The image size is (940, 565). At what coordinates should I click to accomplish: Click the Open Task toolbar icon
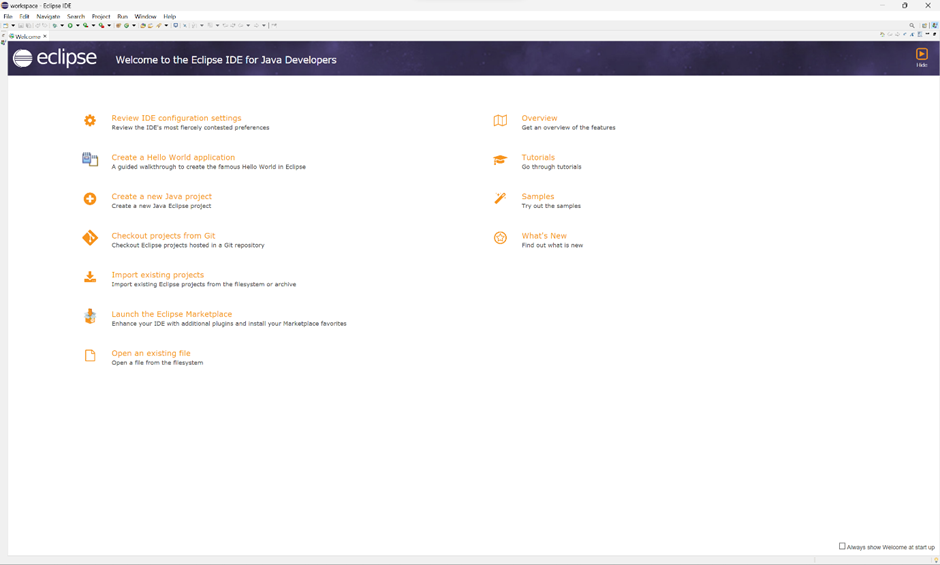150,25
